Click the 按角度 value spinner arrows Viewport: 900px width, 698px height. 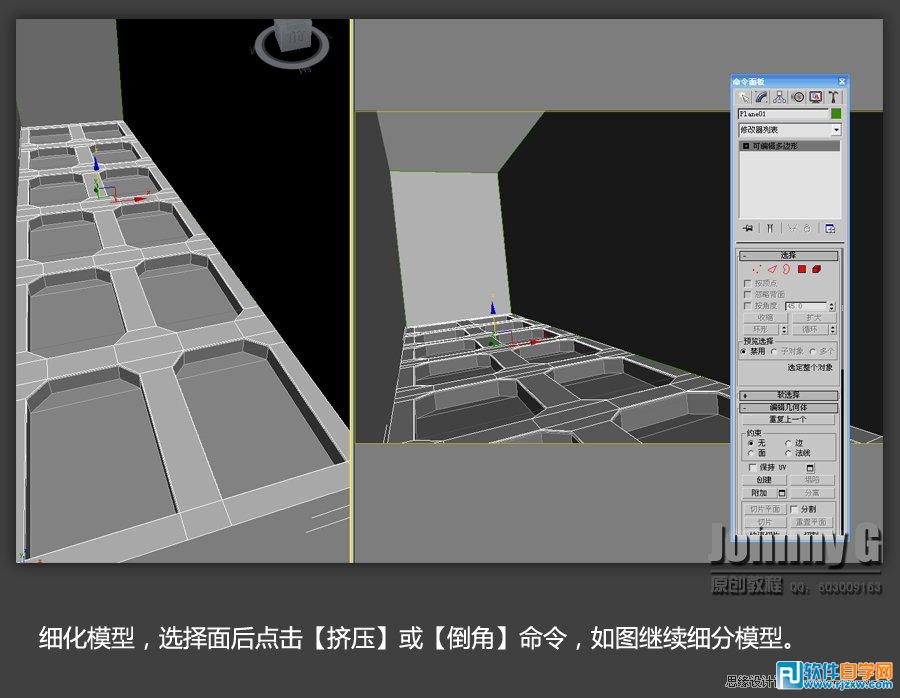[832, 307]
